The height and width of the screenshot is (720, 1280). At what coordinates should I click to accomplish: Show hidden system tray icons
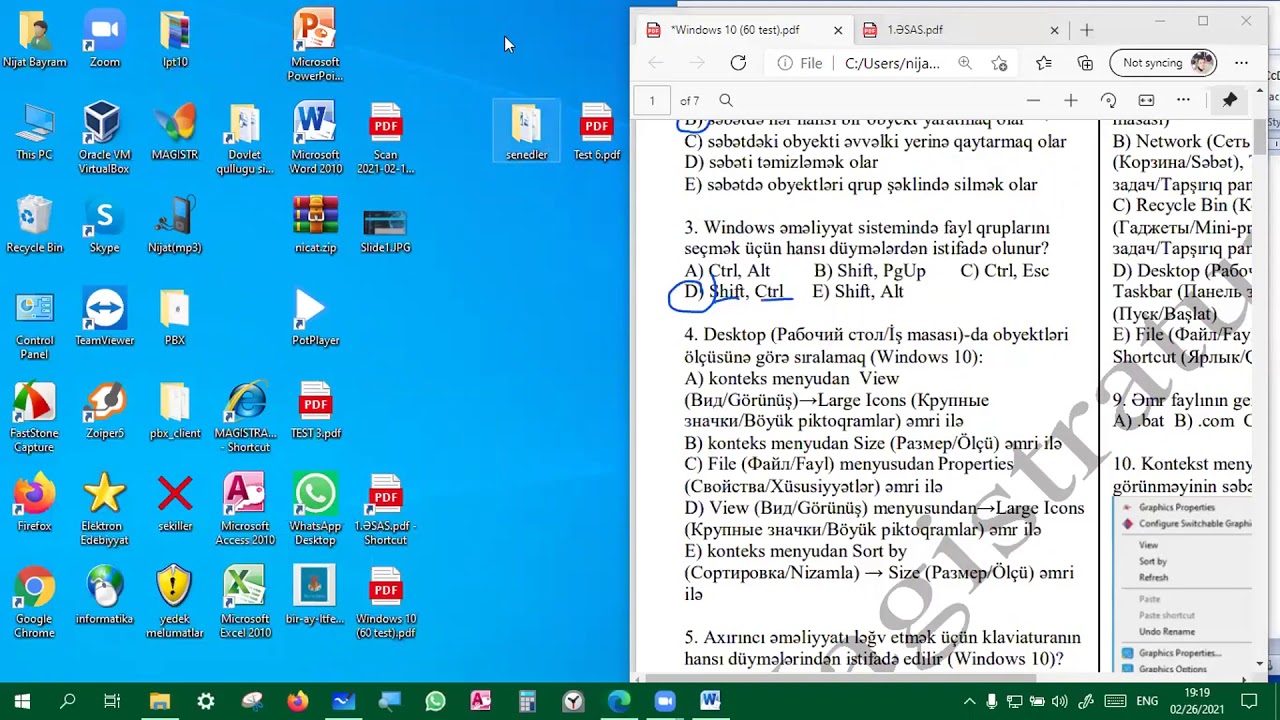[x=969, y=701]
